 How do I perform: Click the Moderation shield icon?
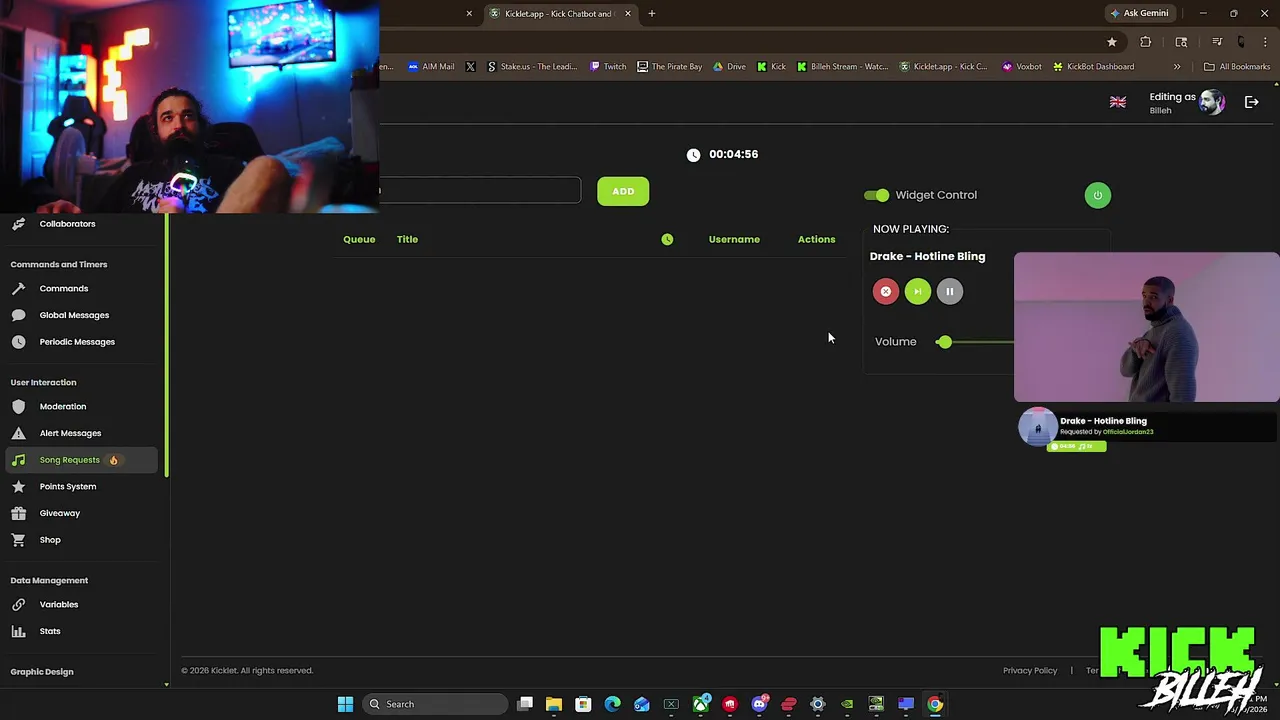(18, 407)
